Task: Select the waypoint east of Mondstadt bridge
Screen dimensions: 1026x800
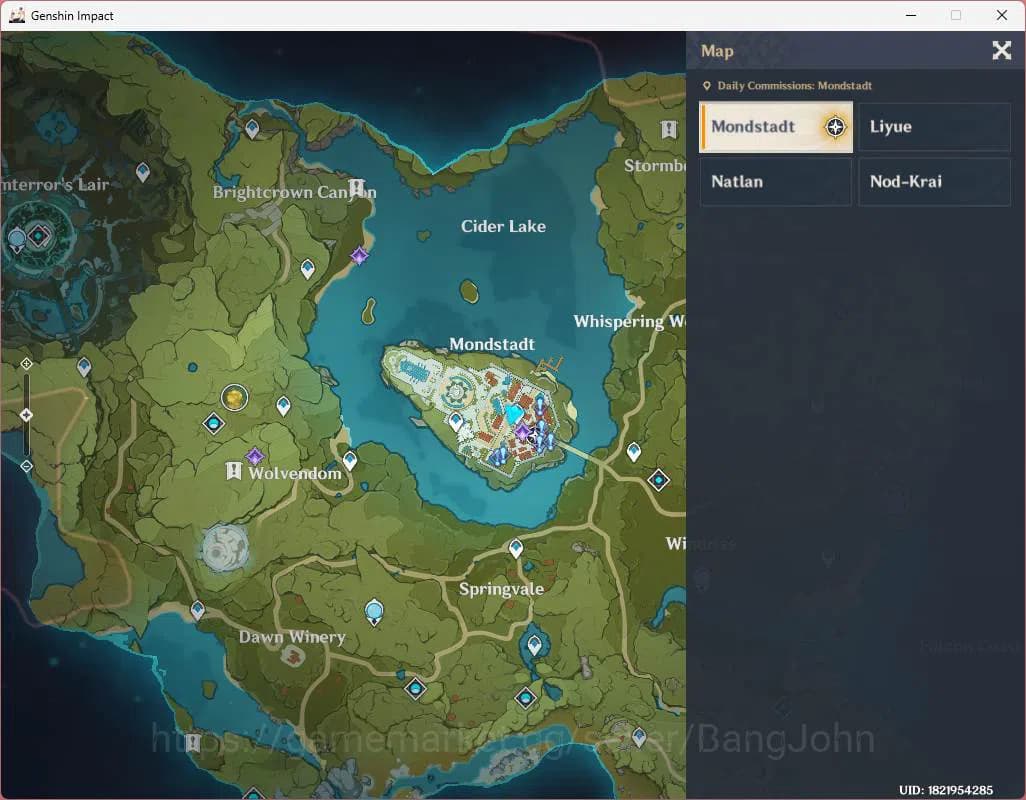Action: coord(633,451)
